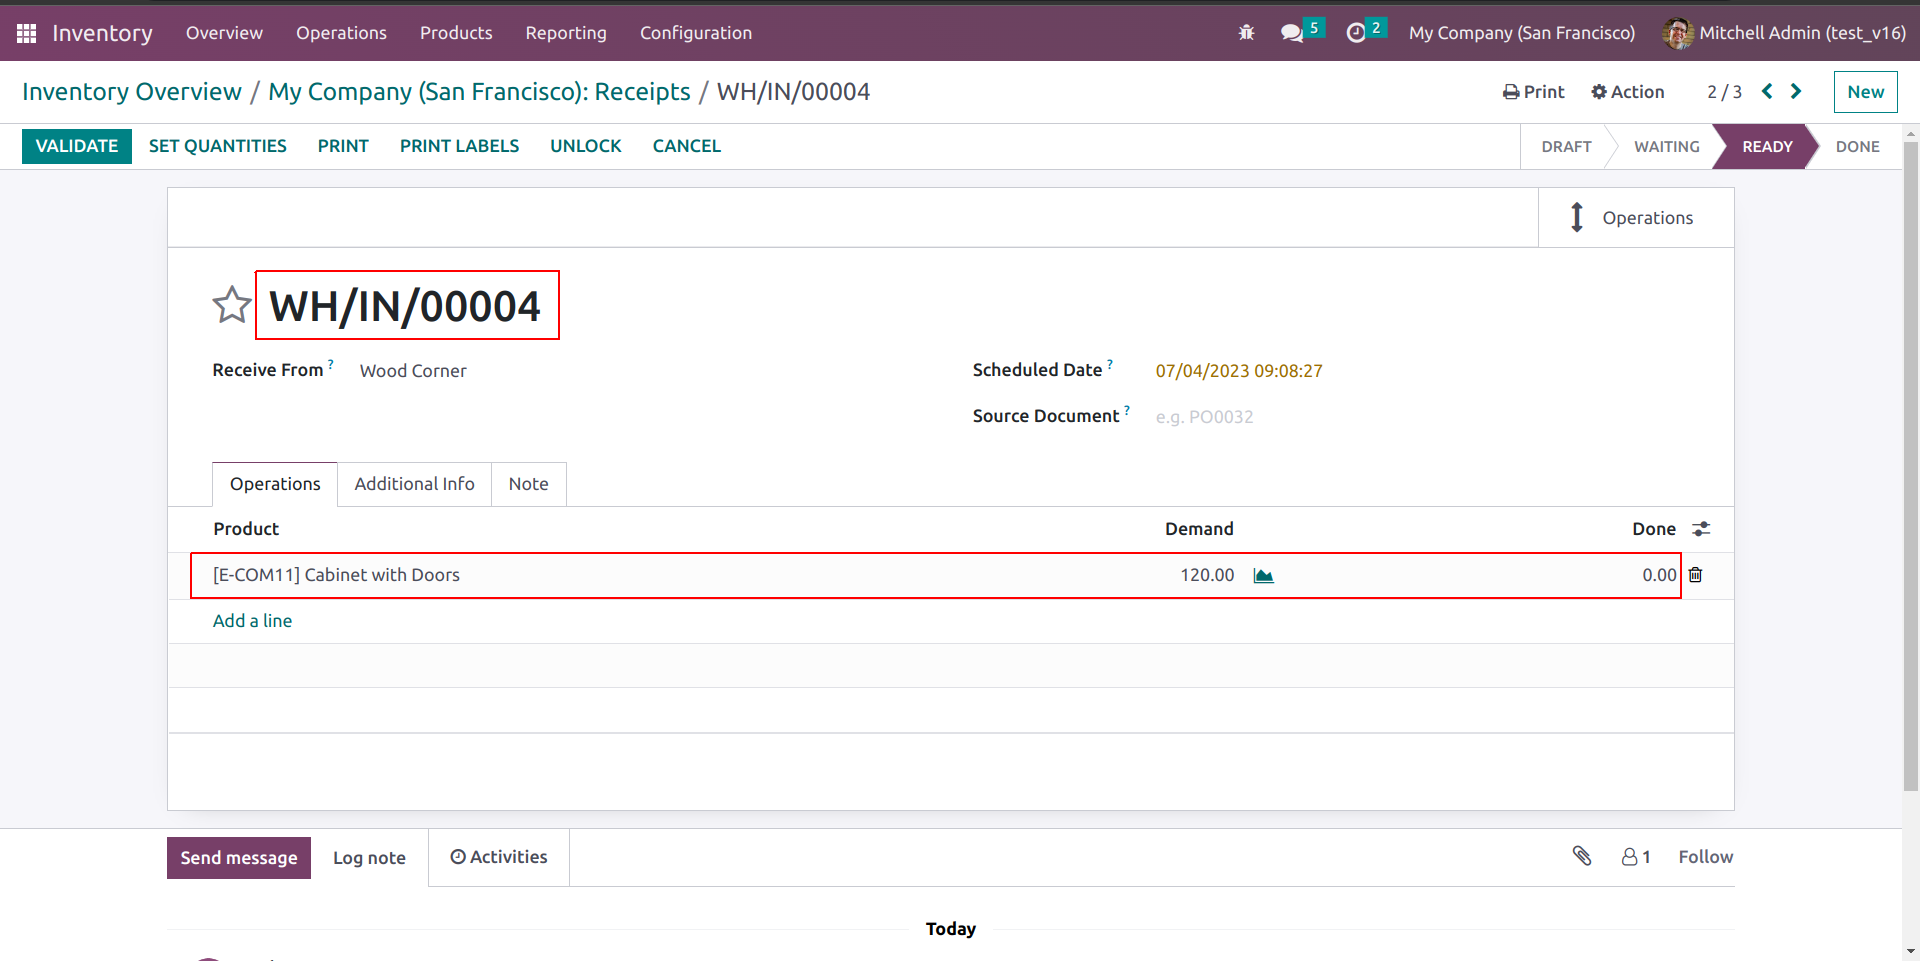Select the DONE status stage
Viewport: 1920px width, 961px height.
pyautogui.click(x=1858, y=147)
